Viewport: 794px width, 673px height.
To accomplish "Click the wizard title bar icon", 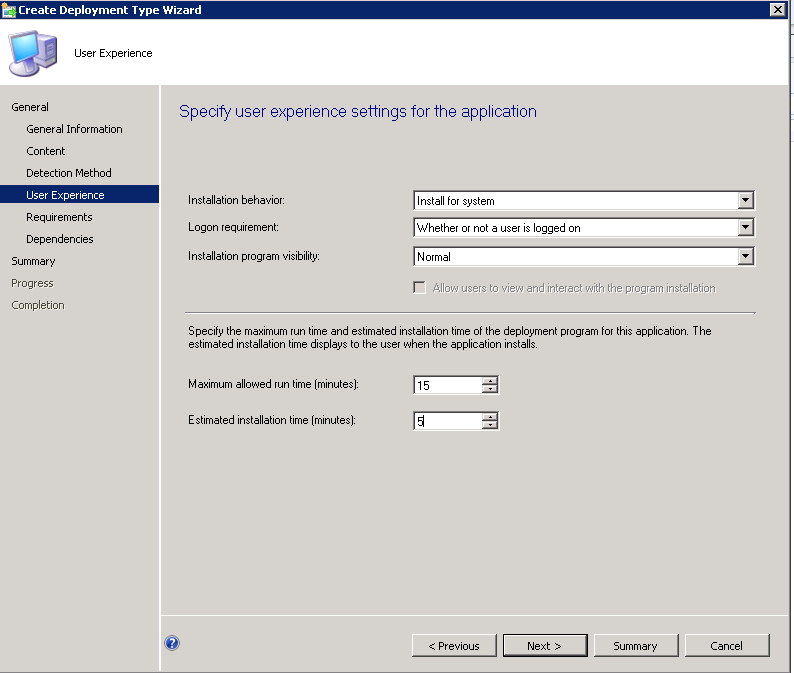I will click(9, 9).
